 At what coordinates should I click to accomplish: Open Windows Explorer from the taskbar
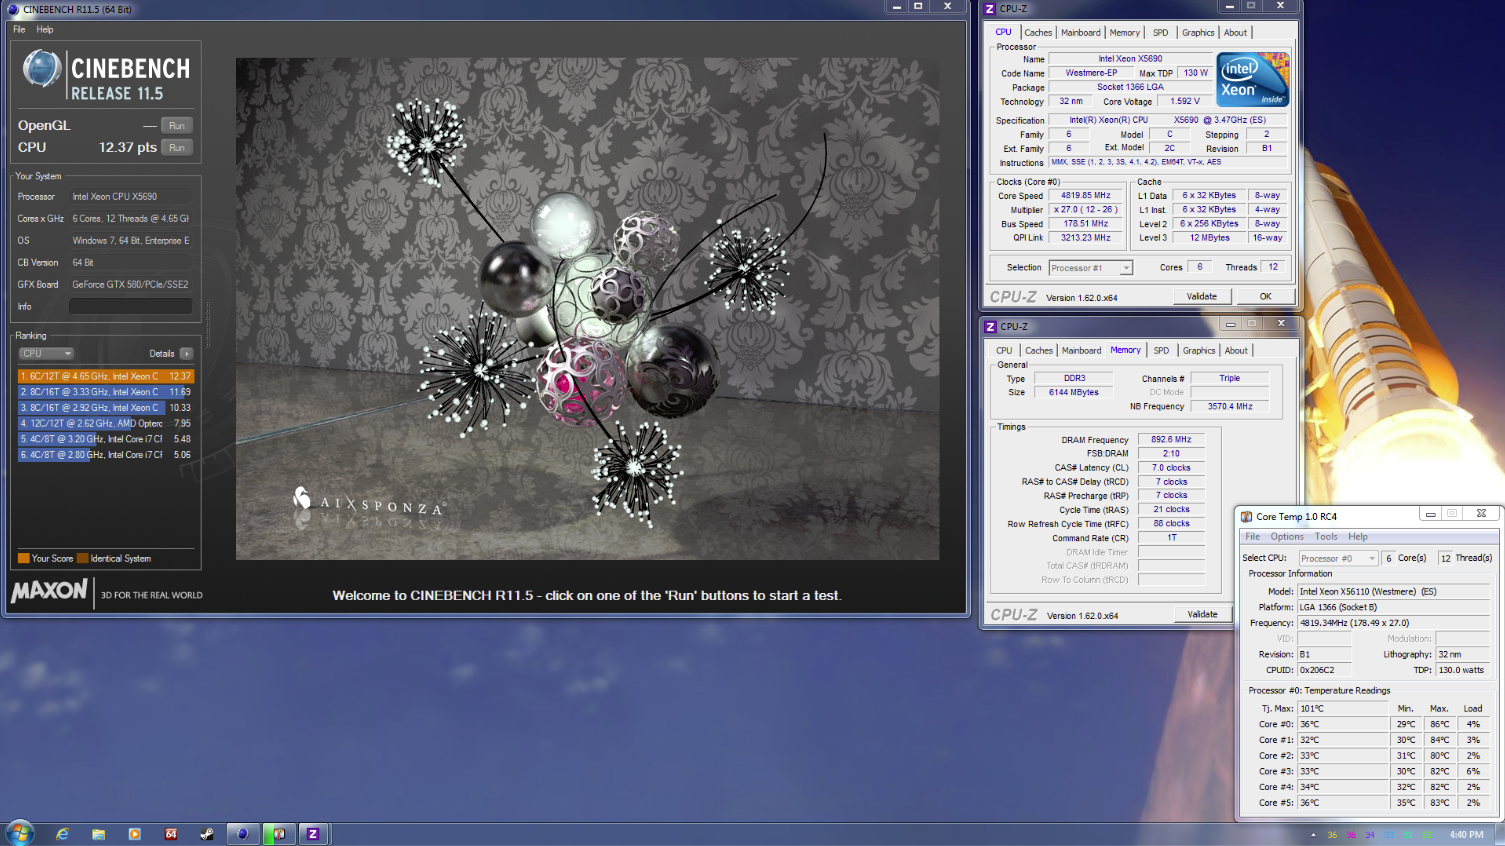point(98,833)
